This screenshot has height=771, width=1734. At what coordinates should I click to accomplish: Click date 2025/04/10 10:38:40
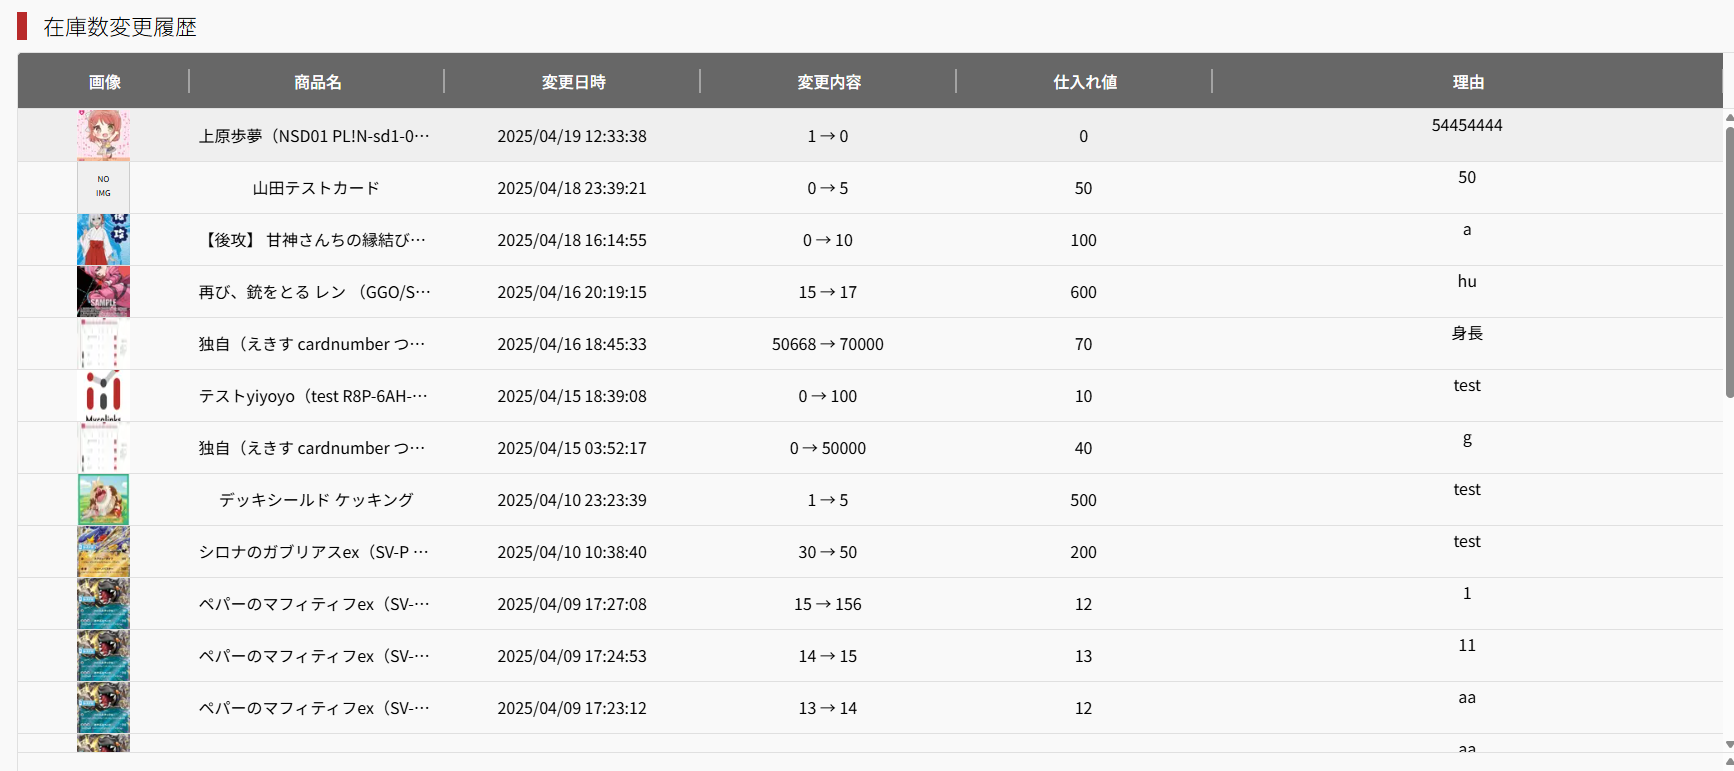572,552
